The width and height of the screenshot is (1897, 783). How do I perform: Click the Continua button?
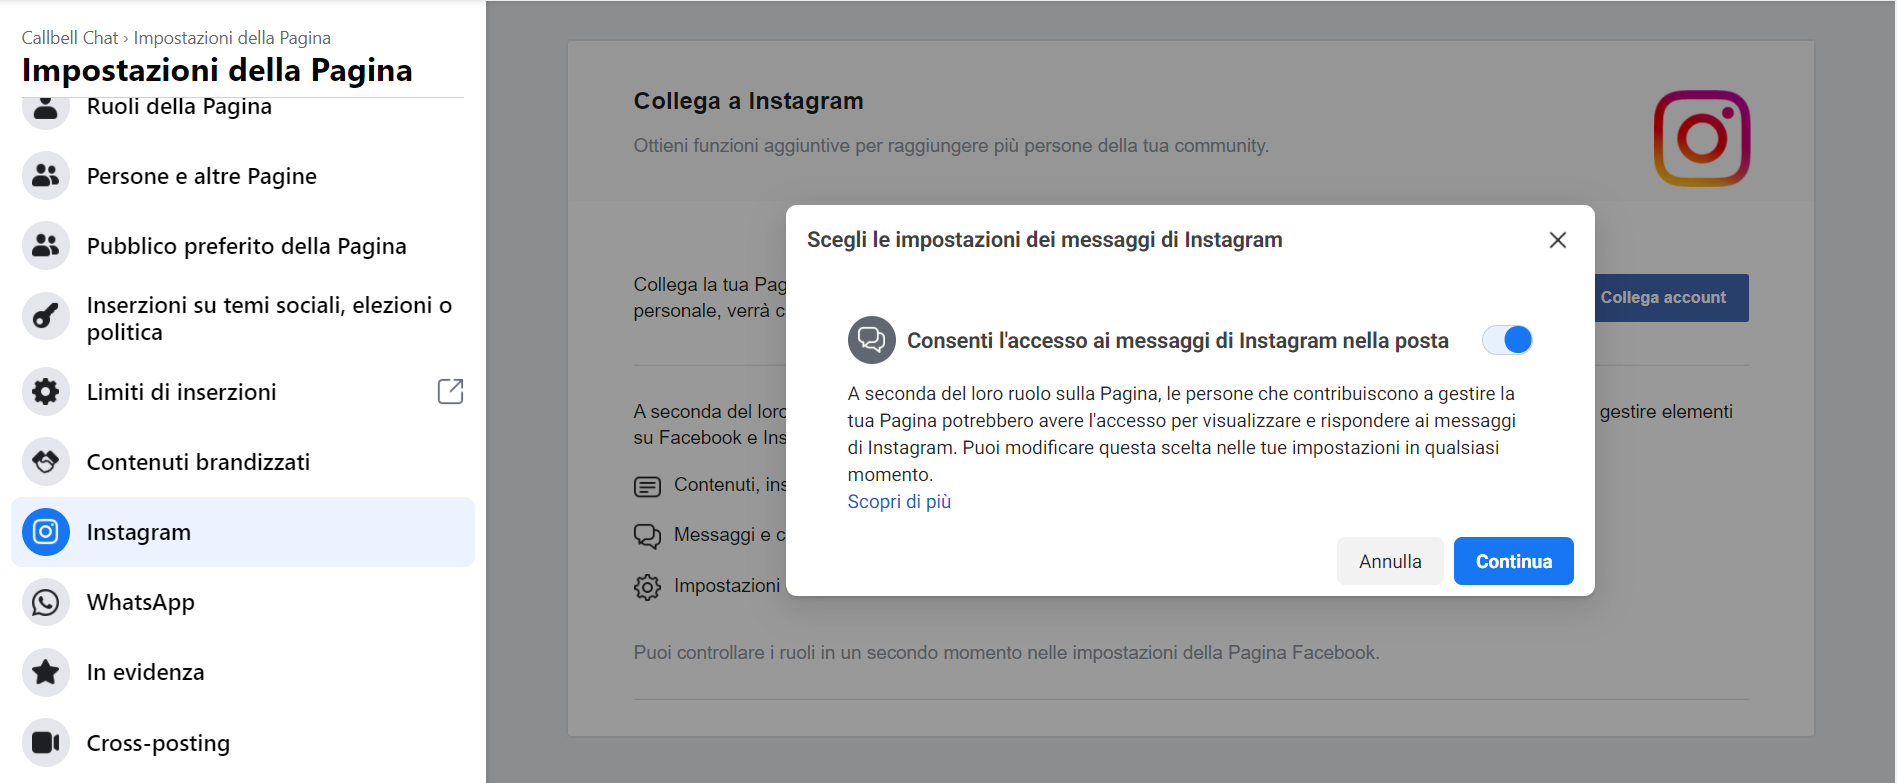click(1513, 561)
